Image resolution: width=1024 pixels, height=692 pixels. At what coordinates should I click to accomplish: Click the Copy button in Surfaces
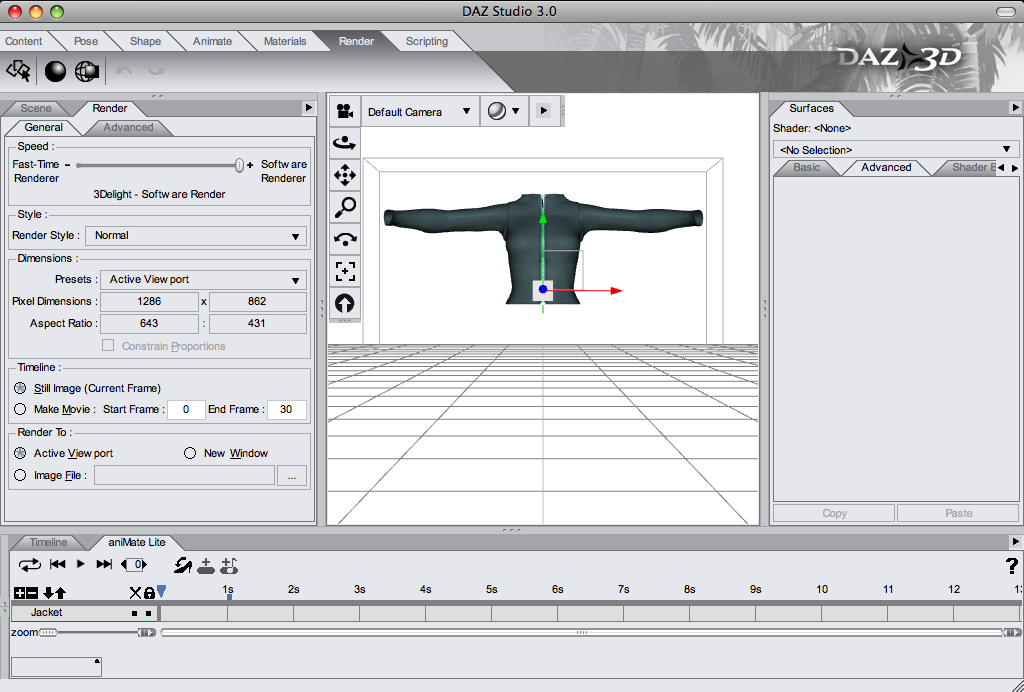click(834, 513)
